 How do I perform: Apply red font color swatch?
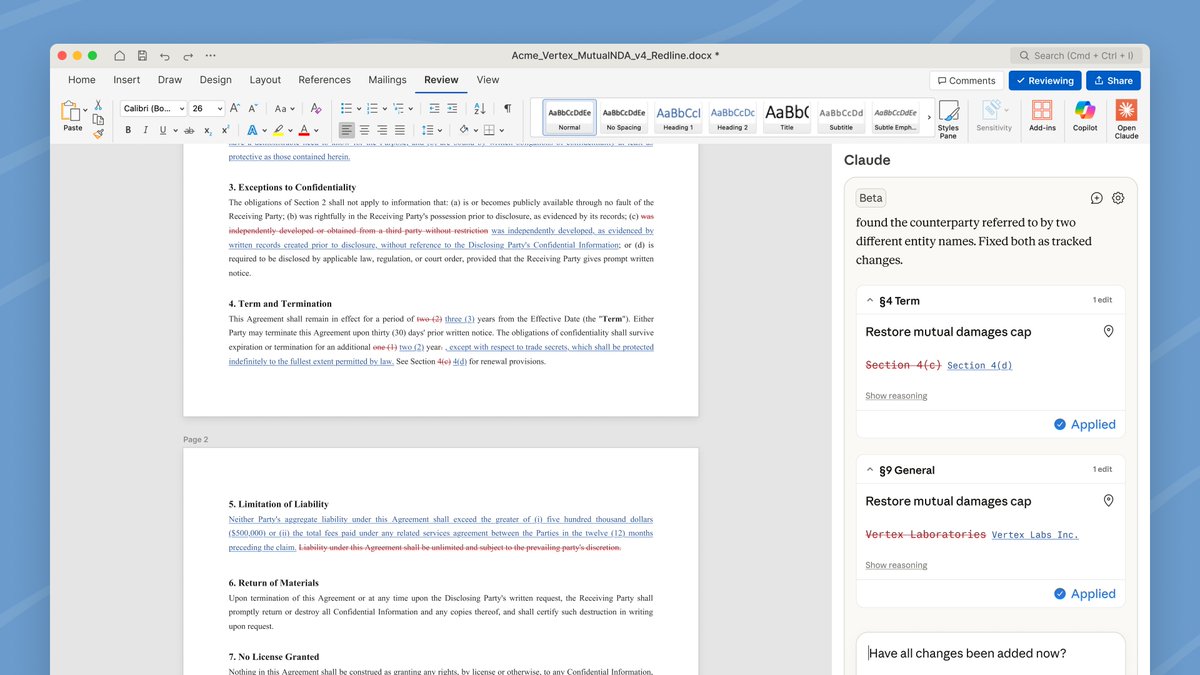[x=302, y=129]
